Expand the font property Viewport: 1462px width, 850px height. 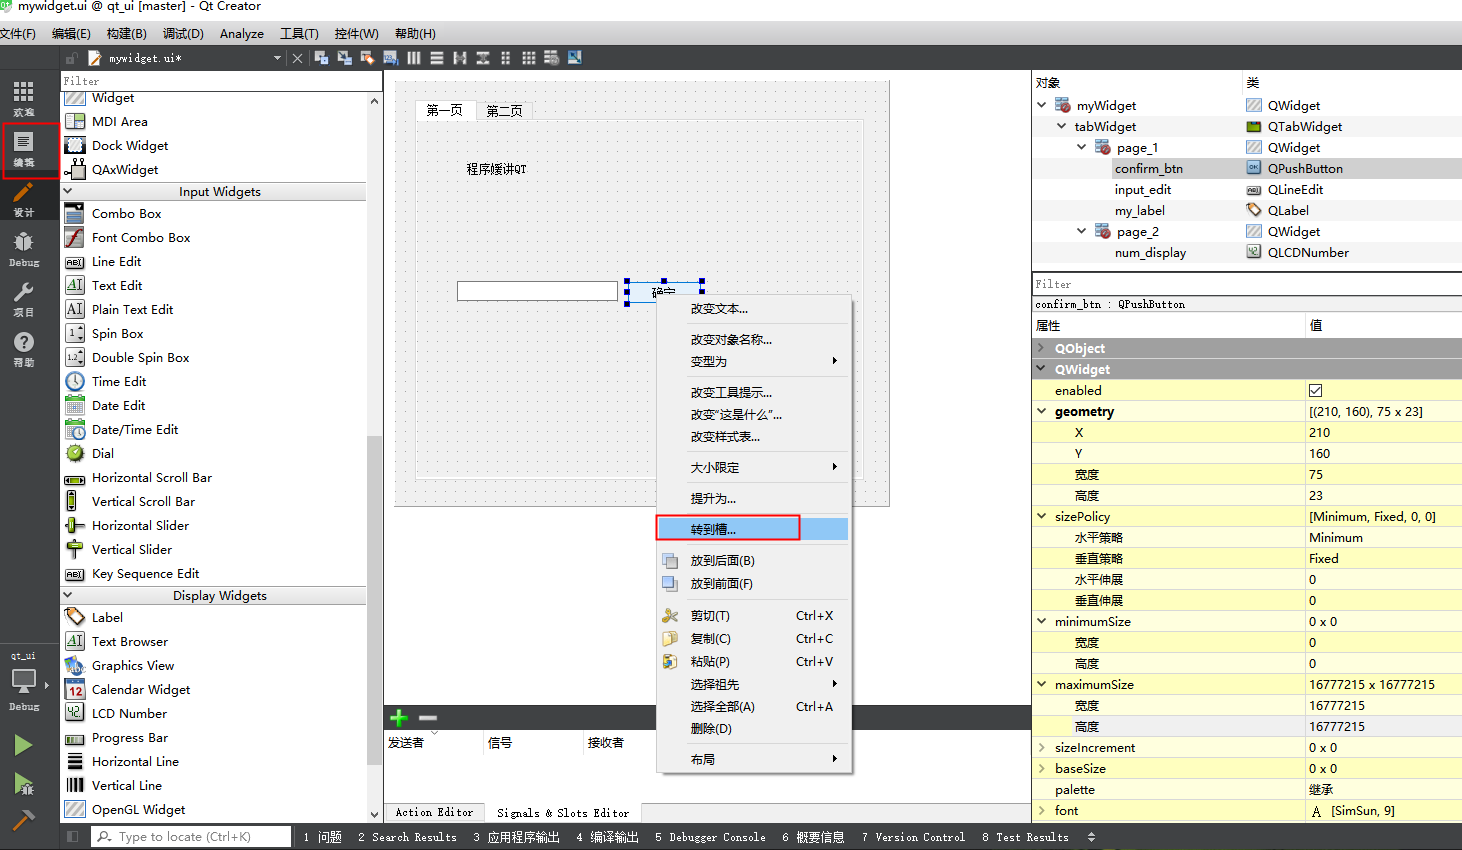click(1042, 810)
